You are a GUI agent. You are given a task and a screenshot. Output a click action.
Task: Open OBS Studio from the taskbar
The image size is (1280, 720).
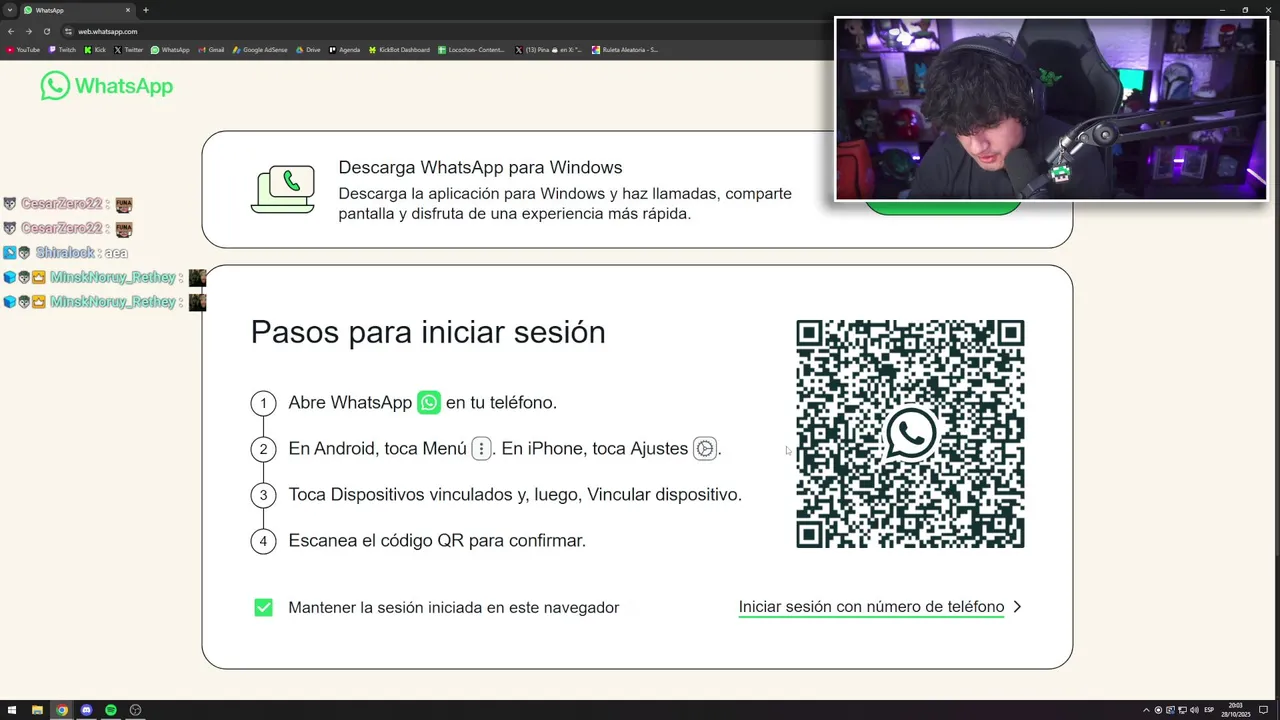135,710
